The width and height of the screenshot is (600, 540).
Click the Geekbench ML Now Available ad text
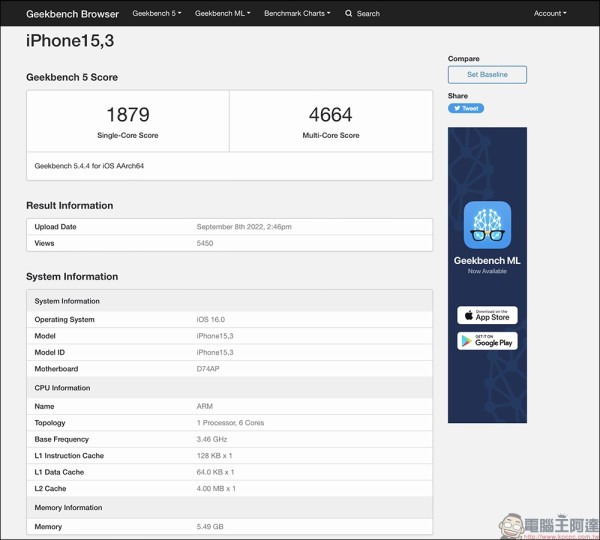pyautogui.click(x=487, y=265)
